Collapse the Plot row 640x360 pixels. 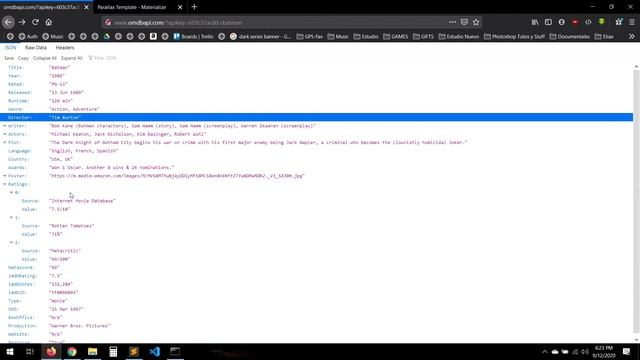[x=4, y=142]
